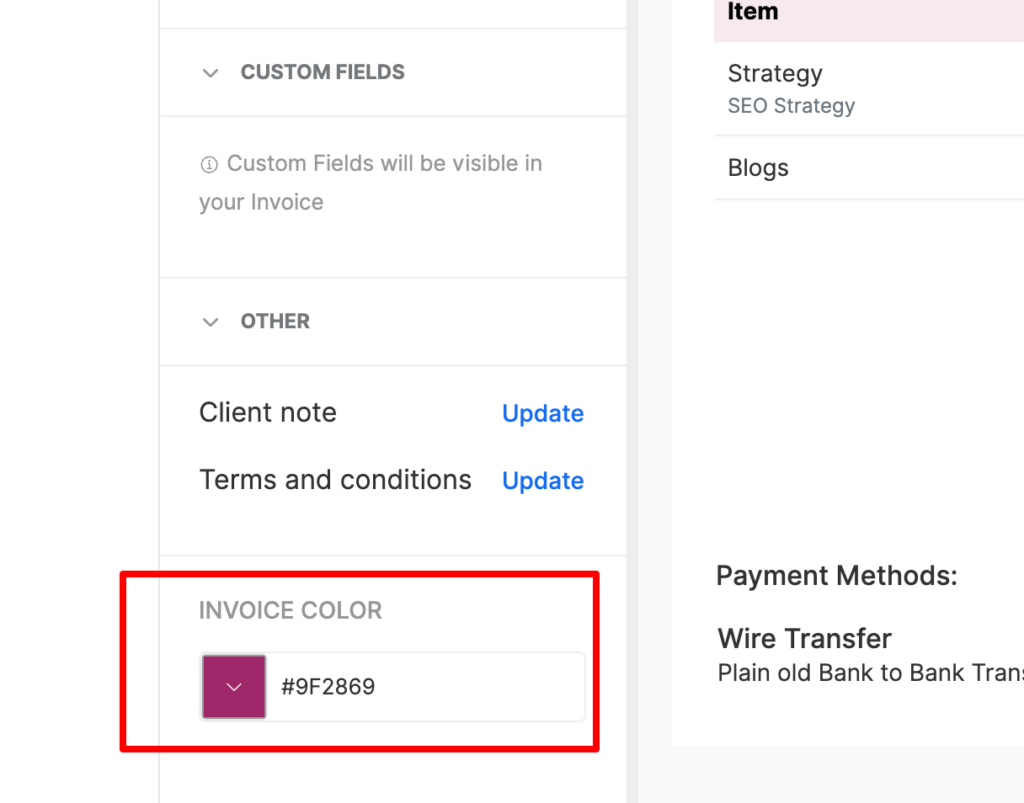Click the Item column header

tap(752, 12)
